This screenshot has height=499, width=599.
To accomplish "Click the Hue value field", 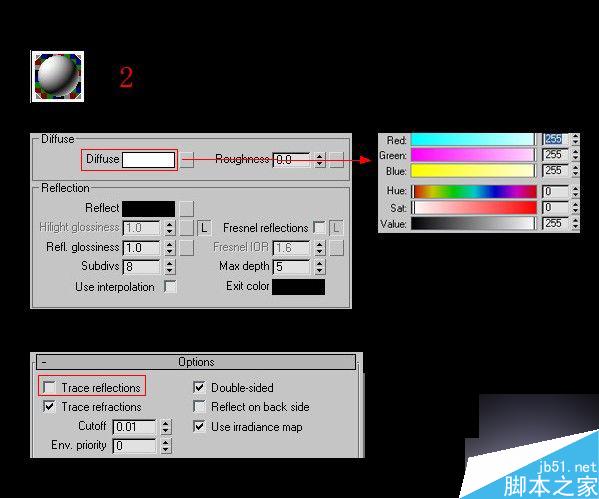I will point(555,191).
